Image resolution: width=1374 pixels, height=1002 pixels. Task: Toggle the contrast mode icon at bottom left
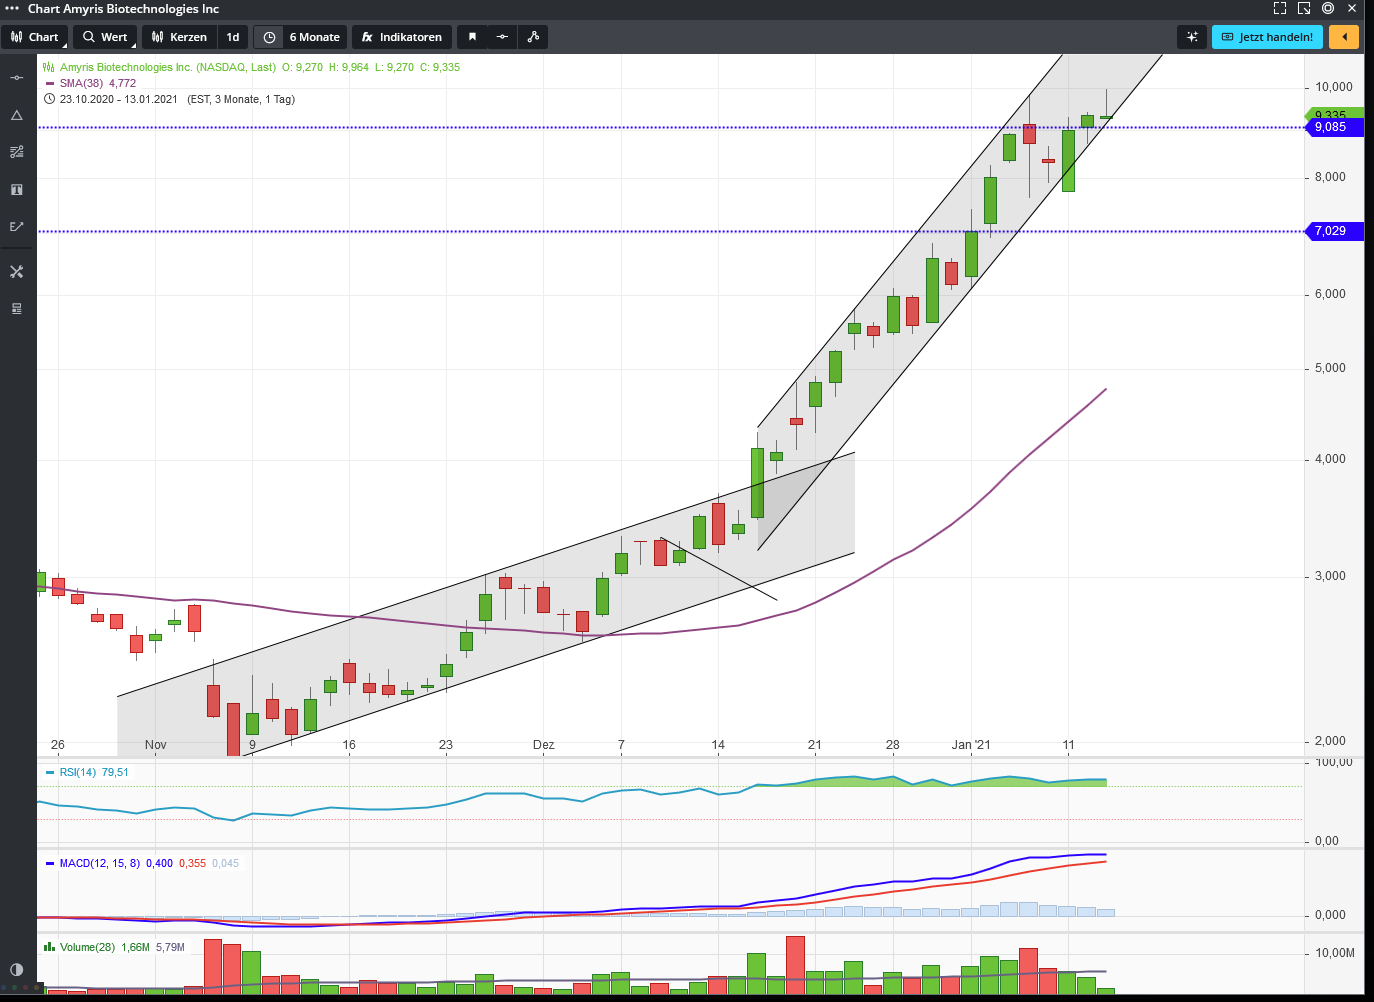(17, 969)
